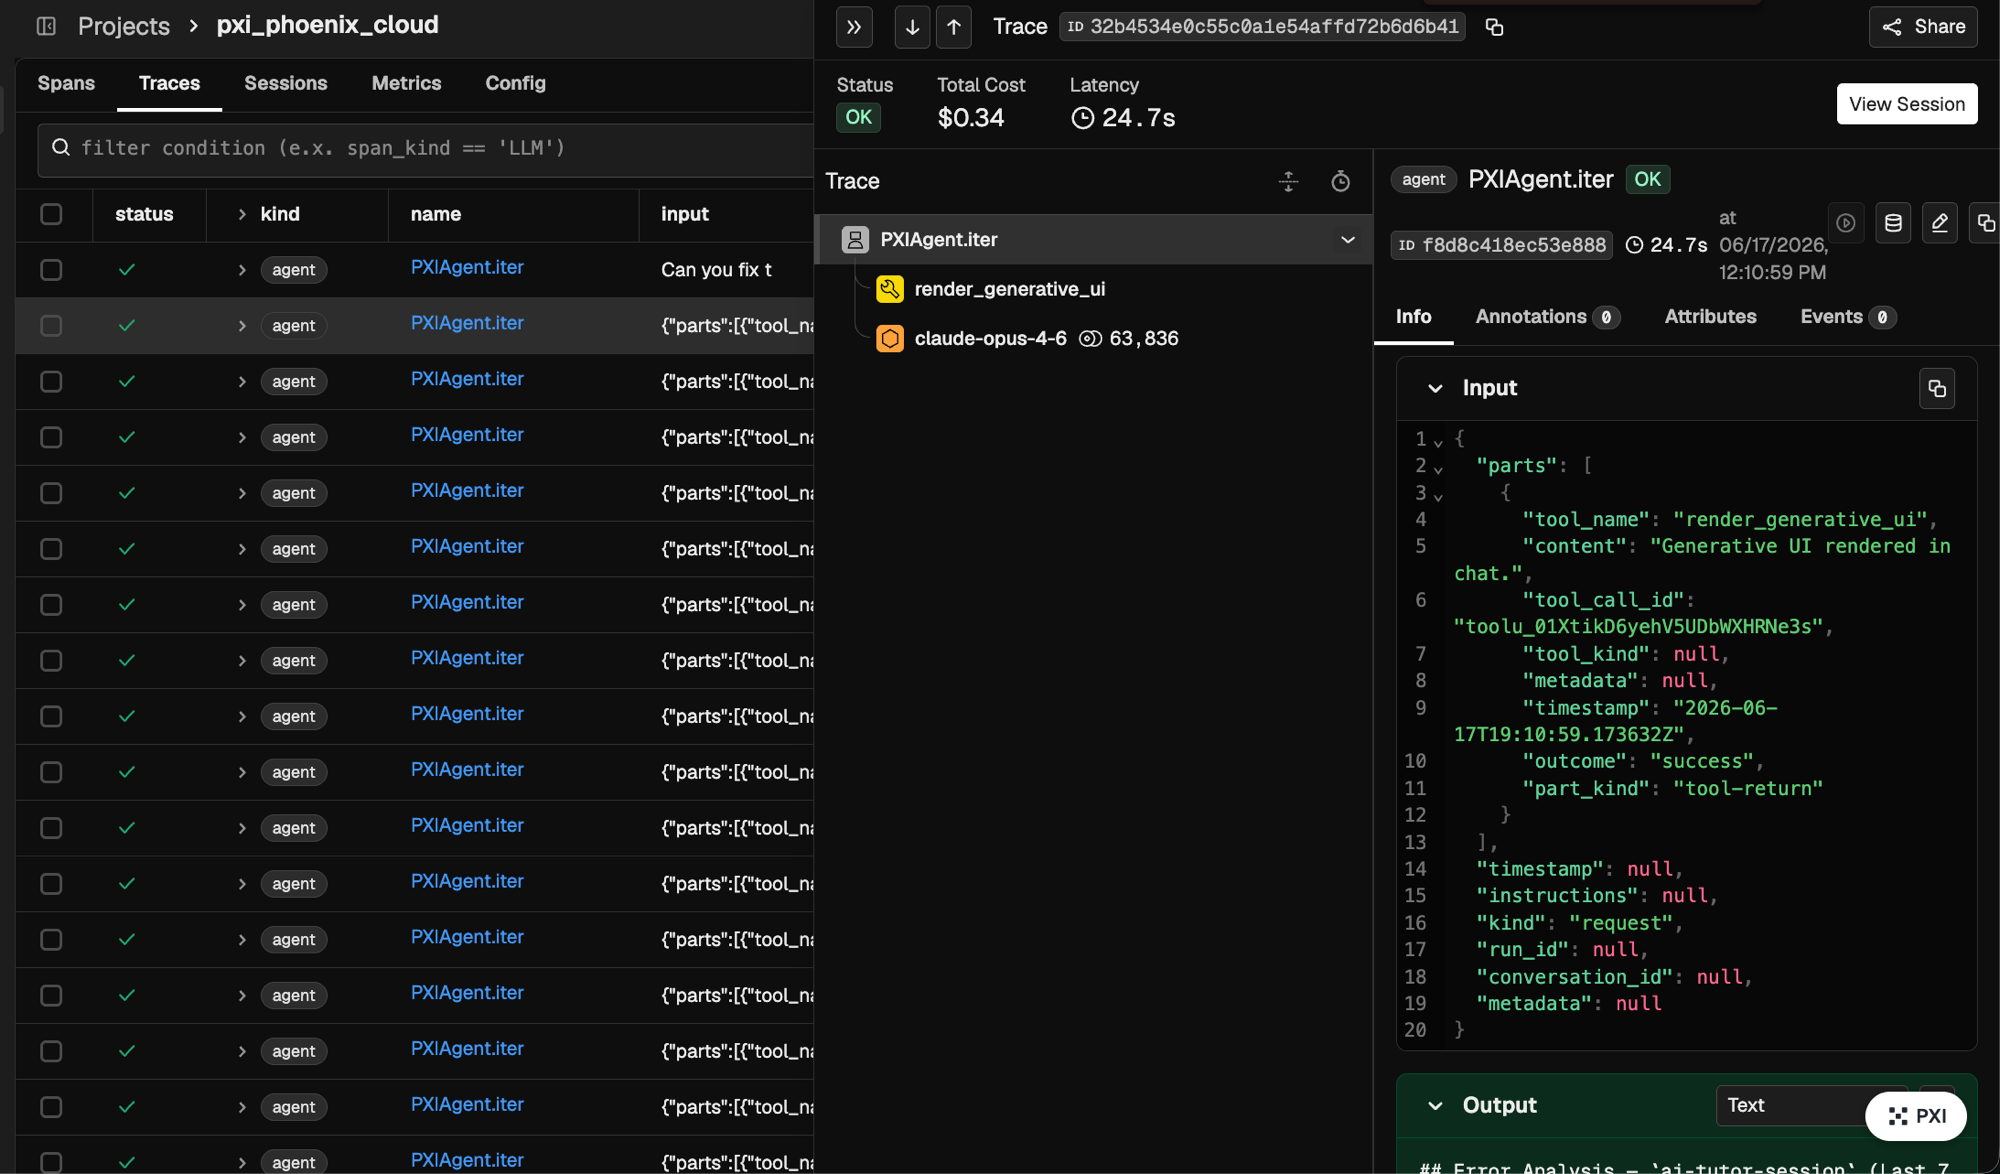Screen dimensions: 2000x1174
Task: Open View Session
Action: tap(1907, 104)
